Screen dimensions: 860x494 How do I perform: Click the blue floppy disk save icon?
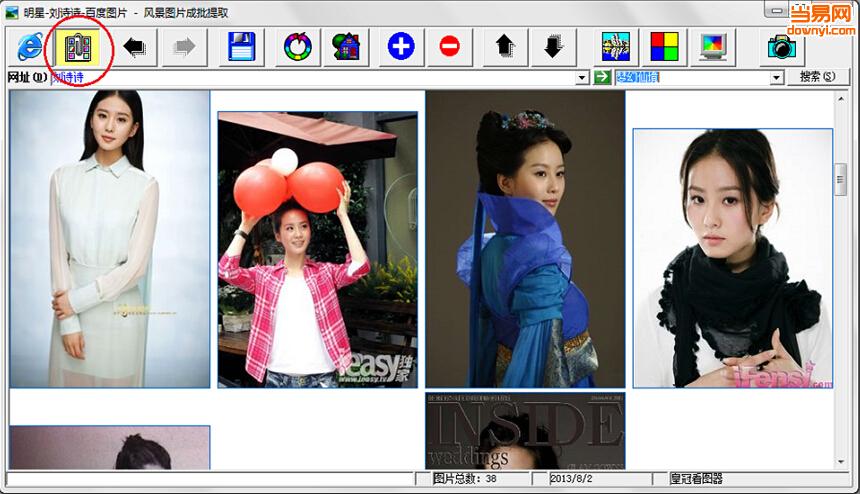pos(242,47)
